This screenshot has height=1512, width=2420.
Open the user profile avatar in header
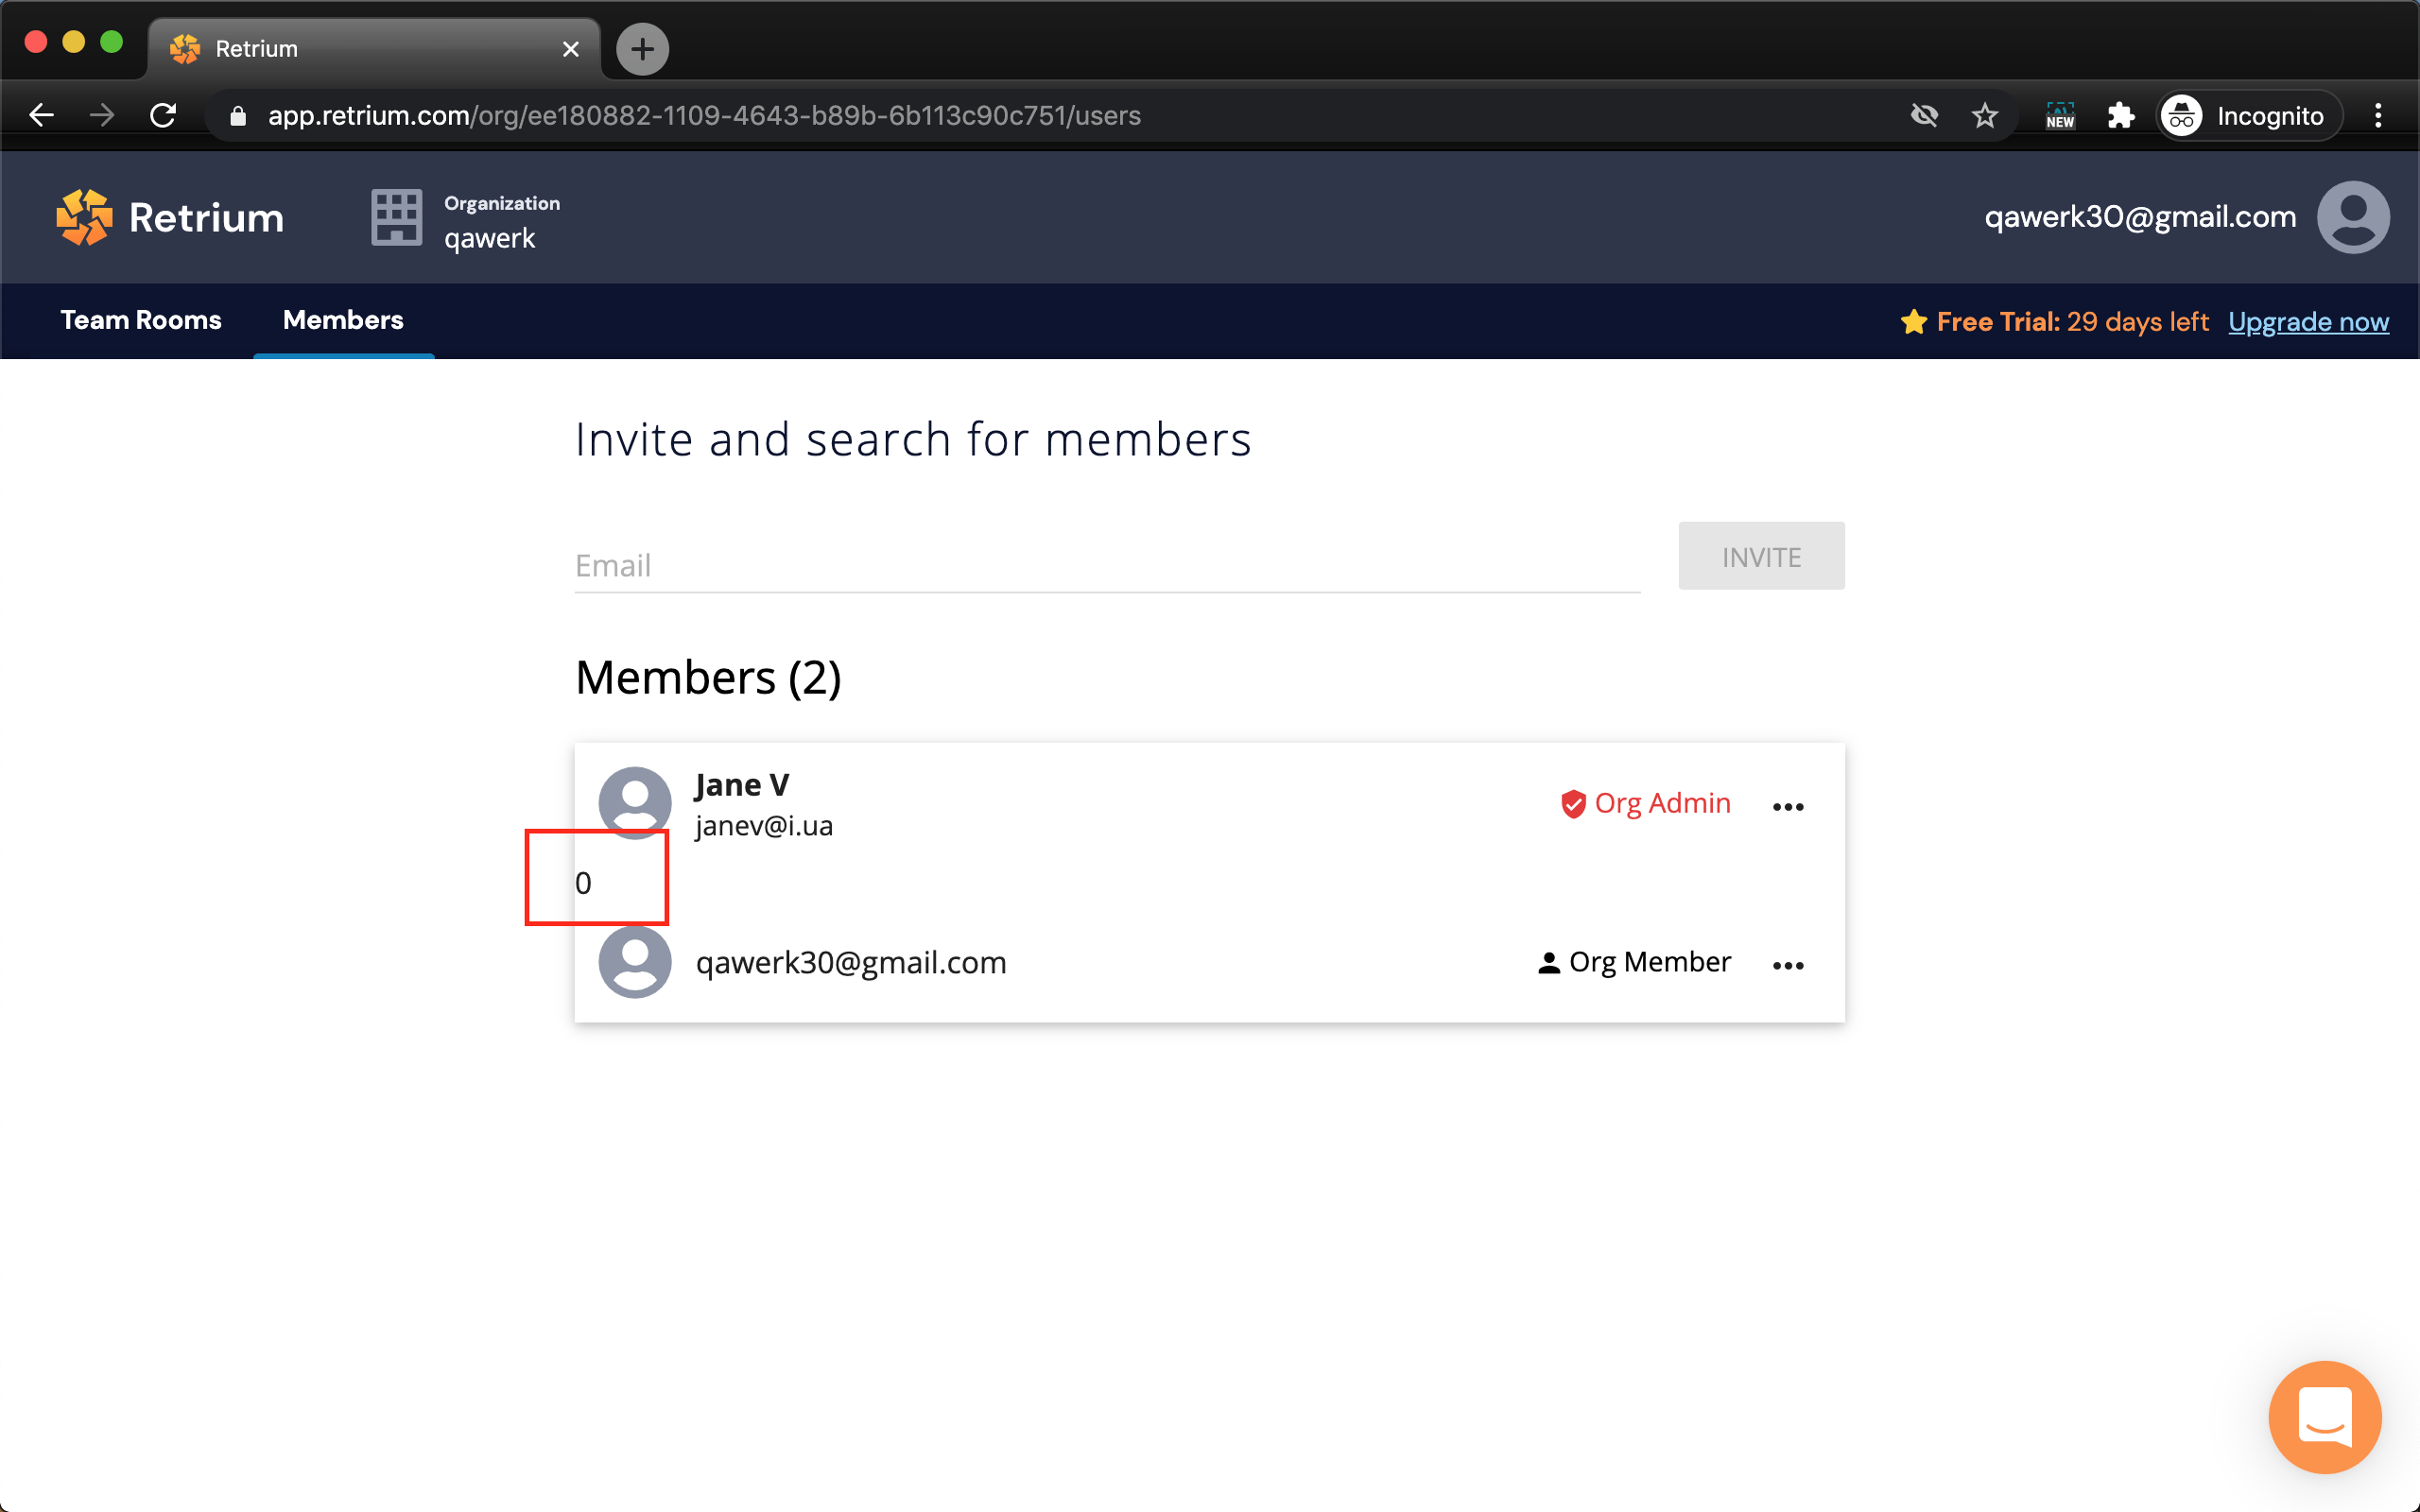point(2353,217)
